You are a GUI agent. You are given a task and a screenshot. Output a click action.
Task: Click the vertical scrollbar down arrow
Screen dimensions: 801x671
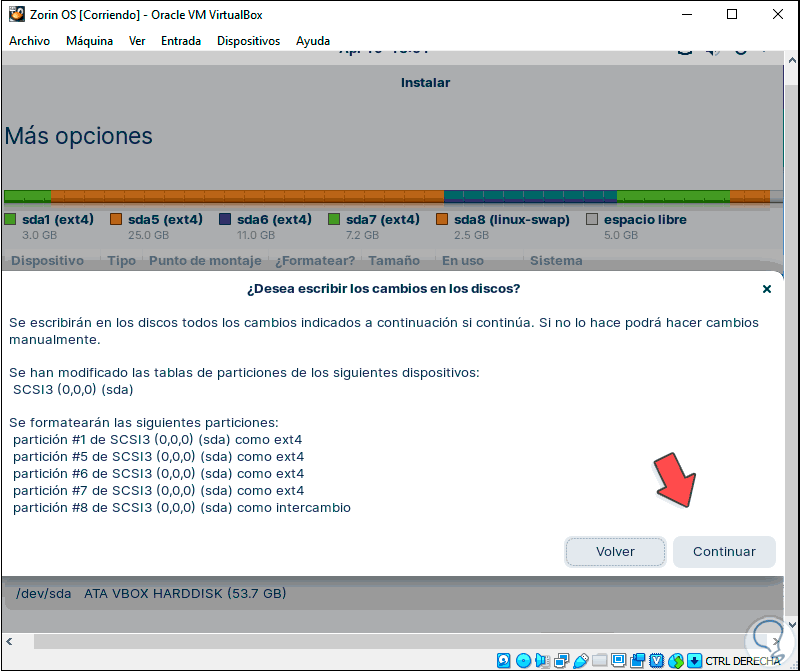click(792, 625)
